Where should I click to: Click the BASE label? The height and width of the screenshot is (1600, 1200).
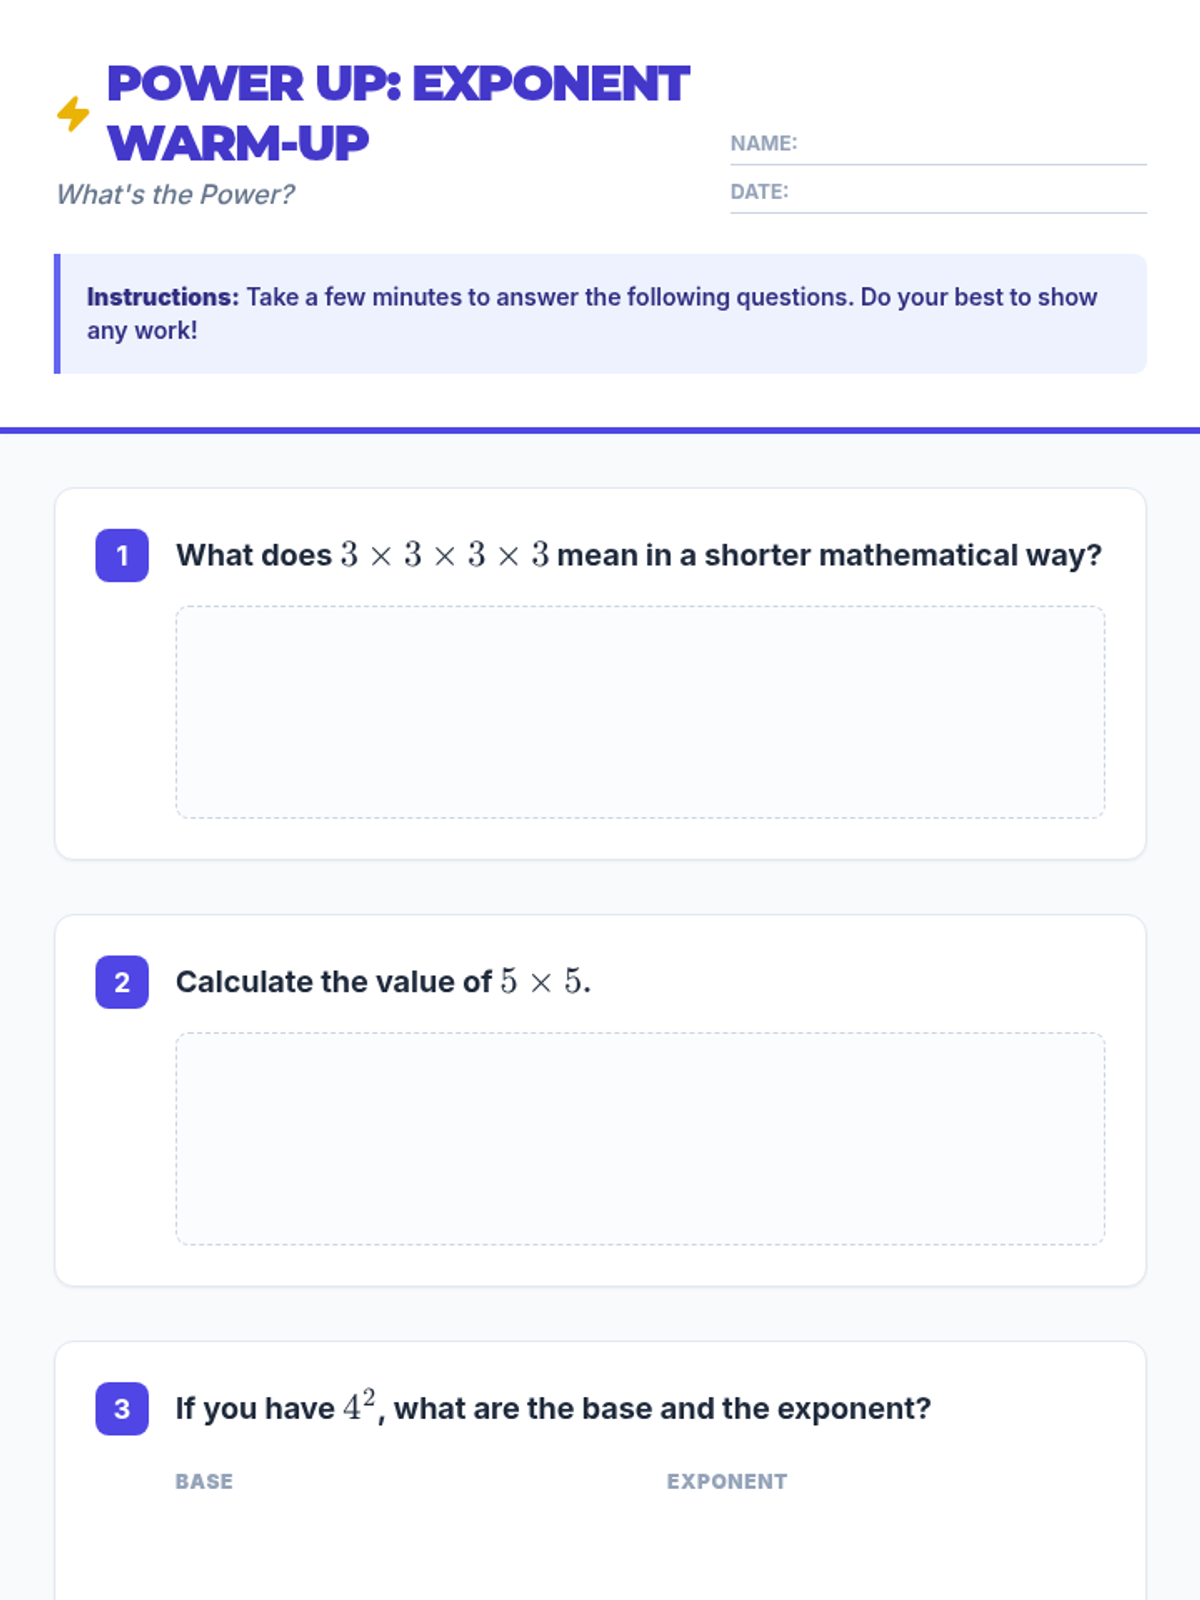(204, 1481)
